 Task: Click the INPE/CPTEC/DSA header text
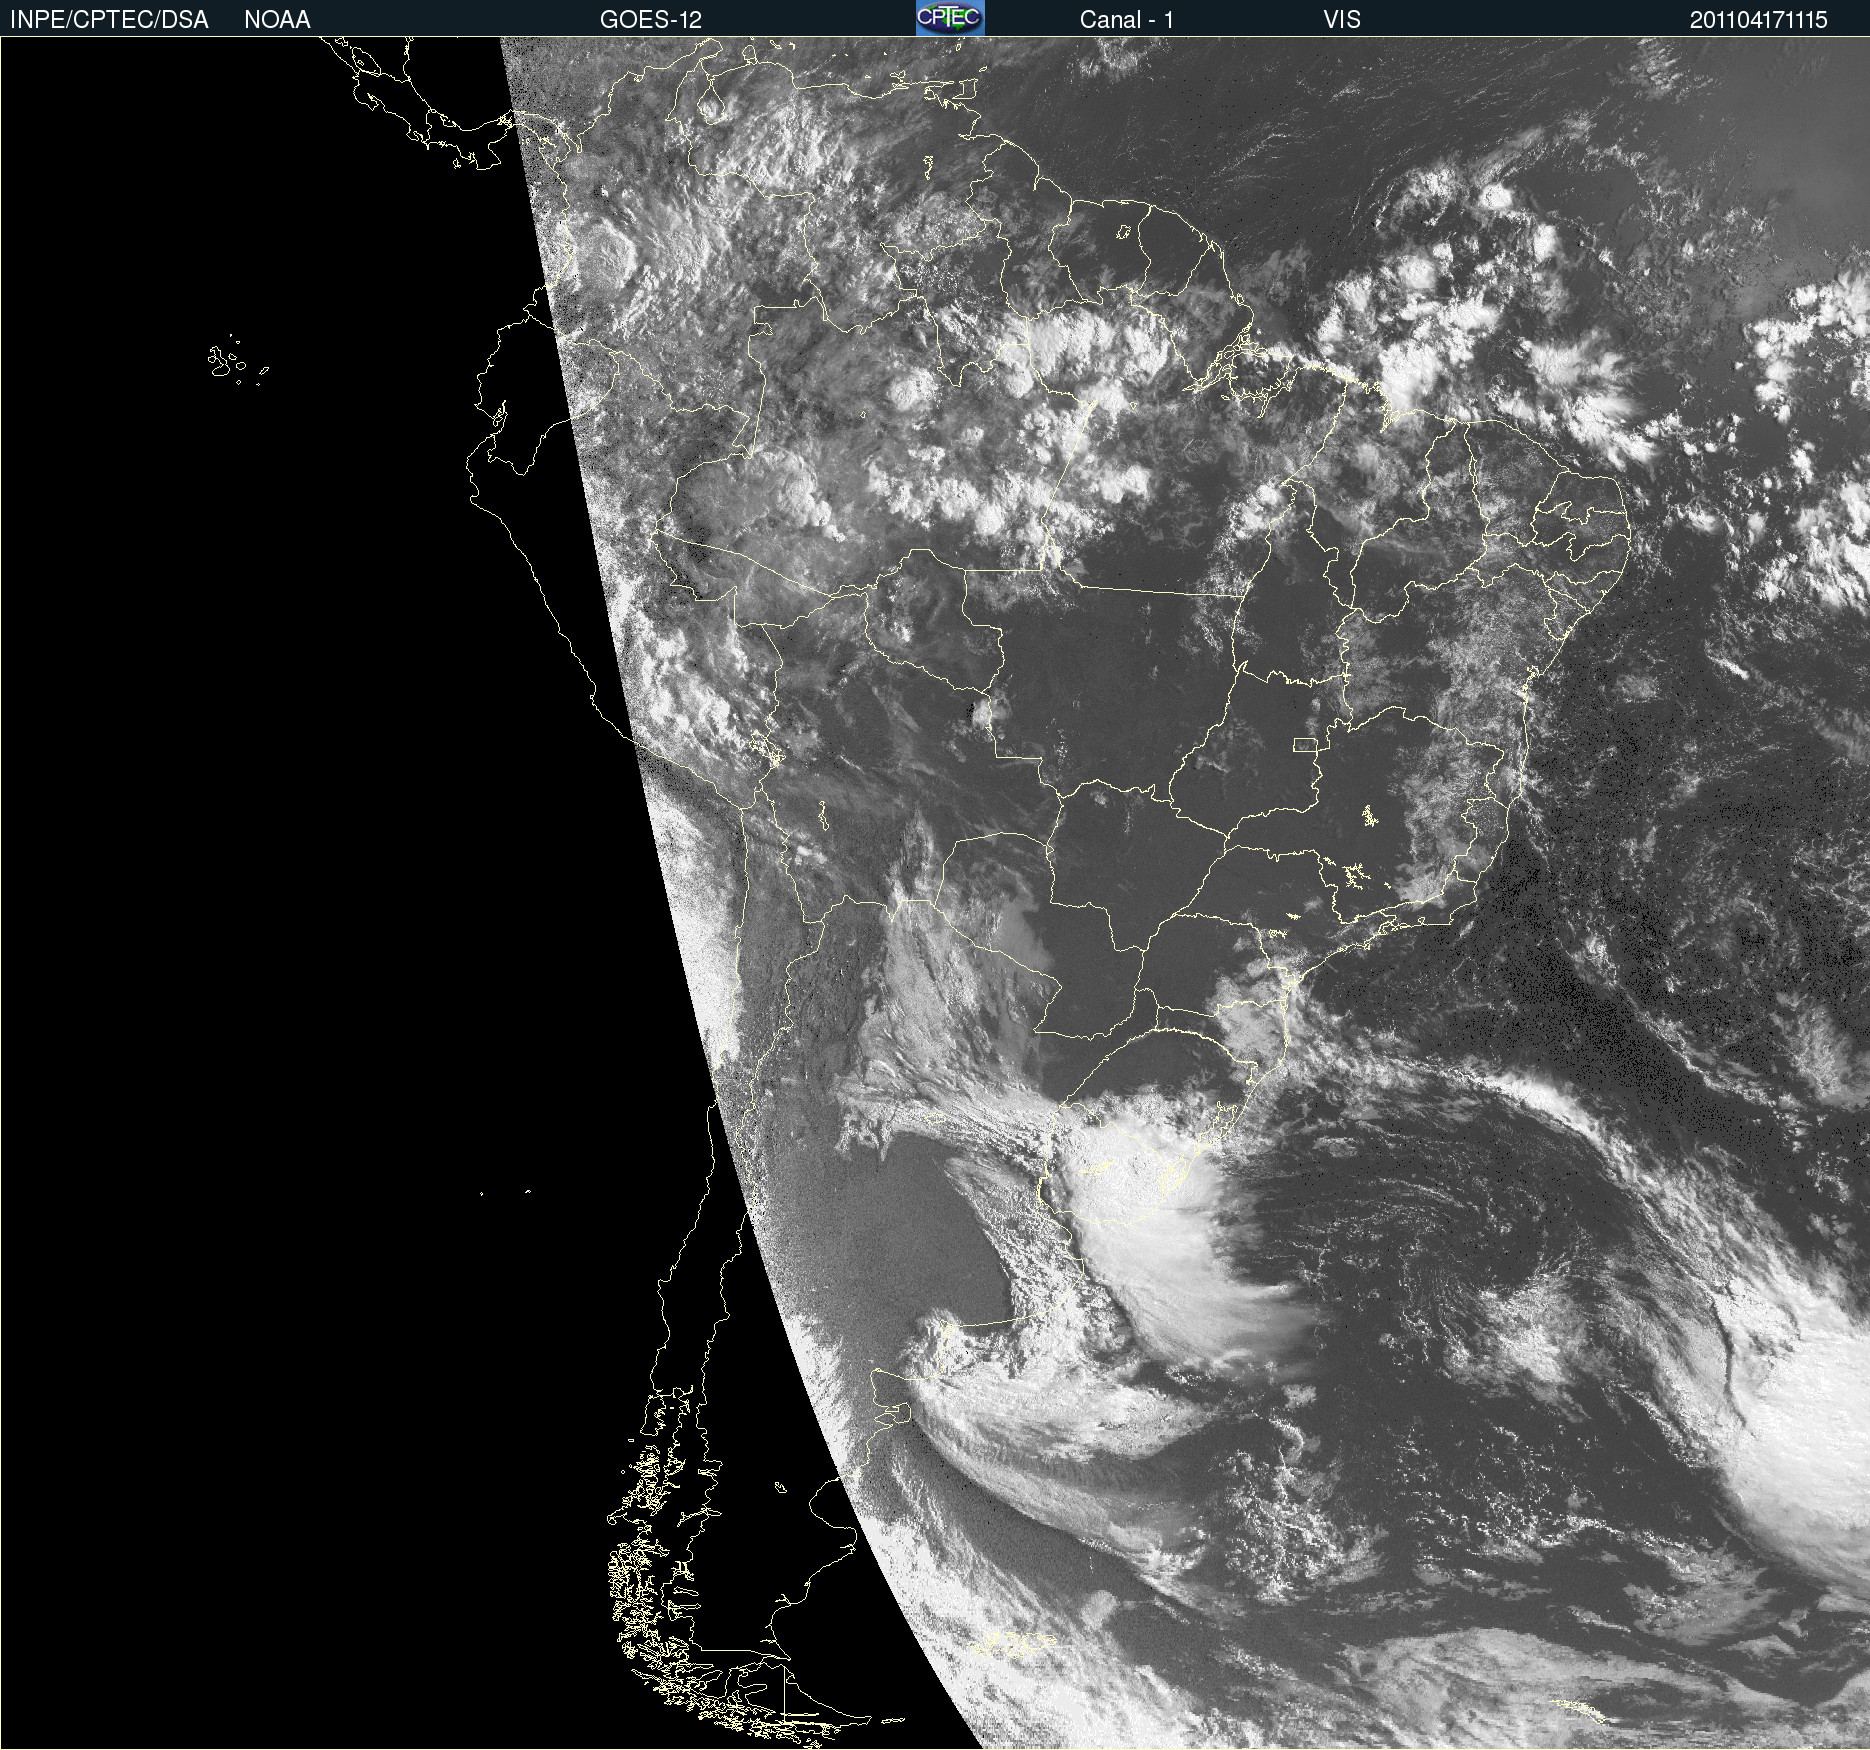click(109, 19)
